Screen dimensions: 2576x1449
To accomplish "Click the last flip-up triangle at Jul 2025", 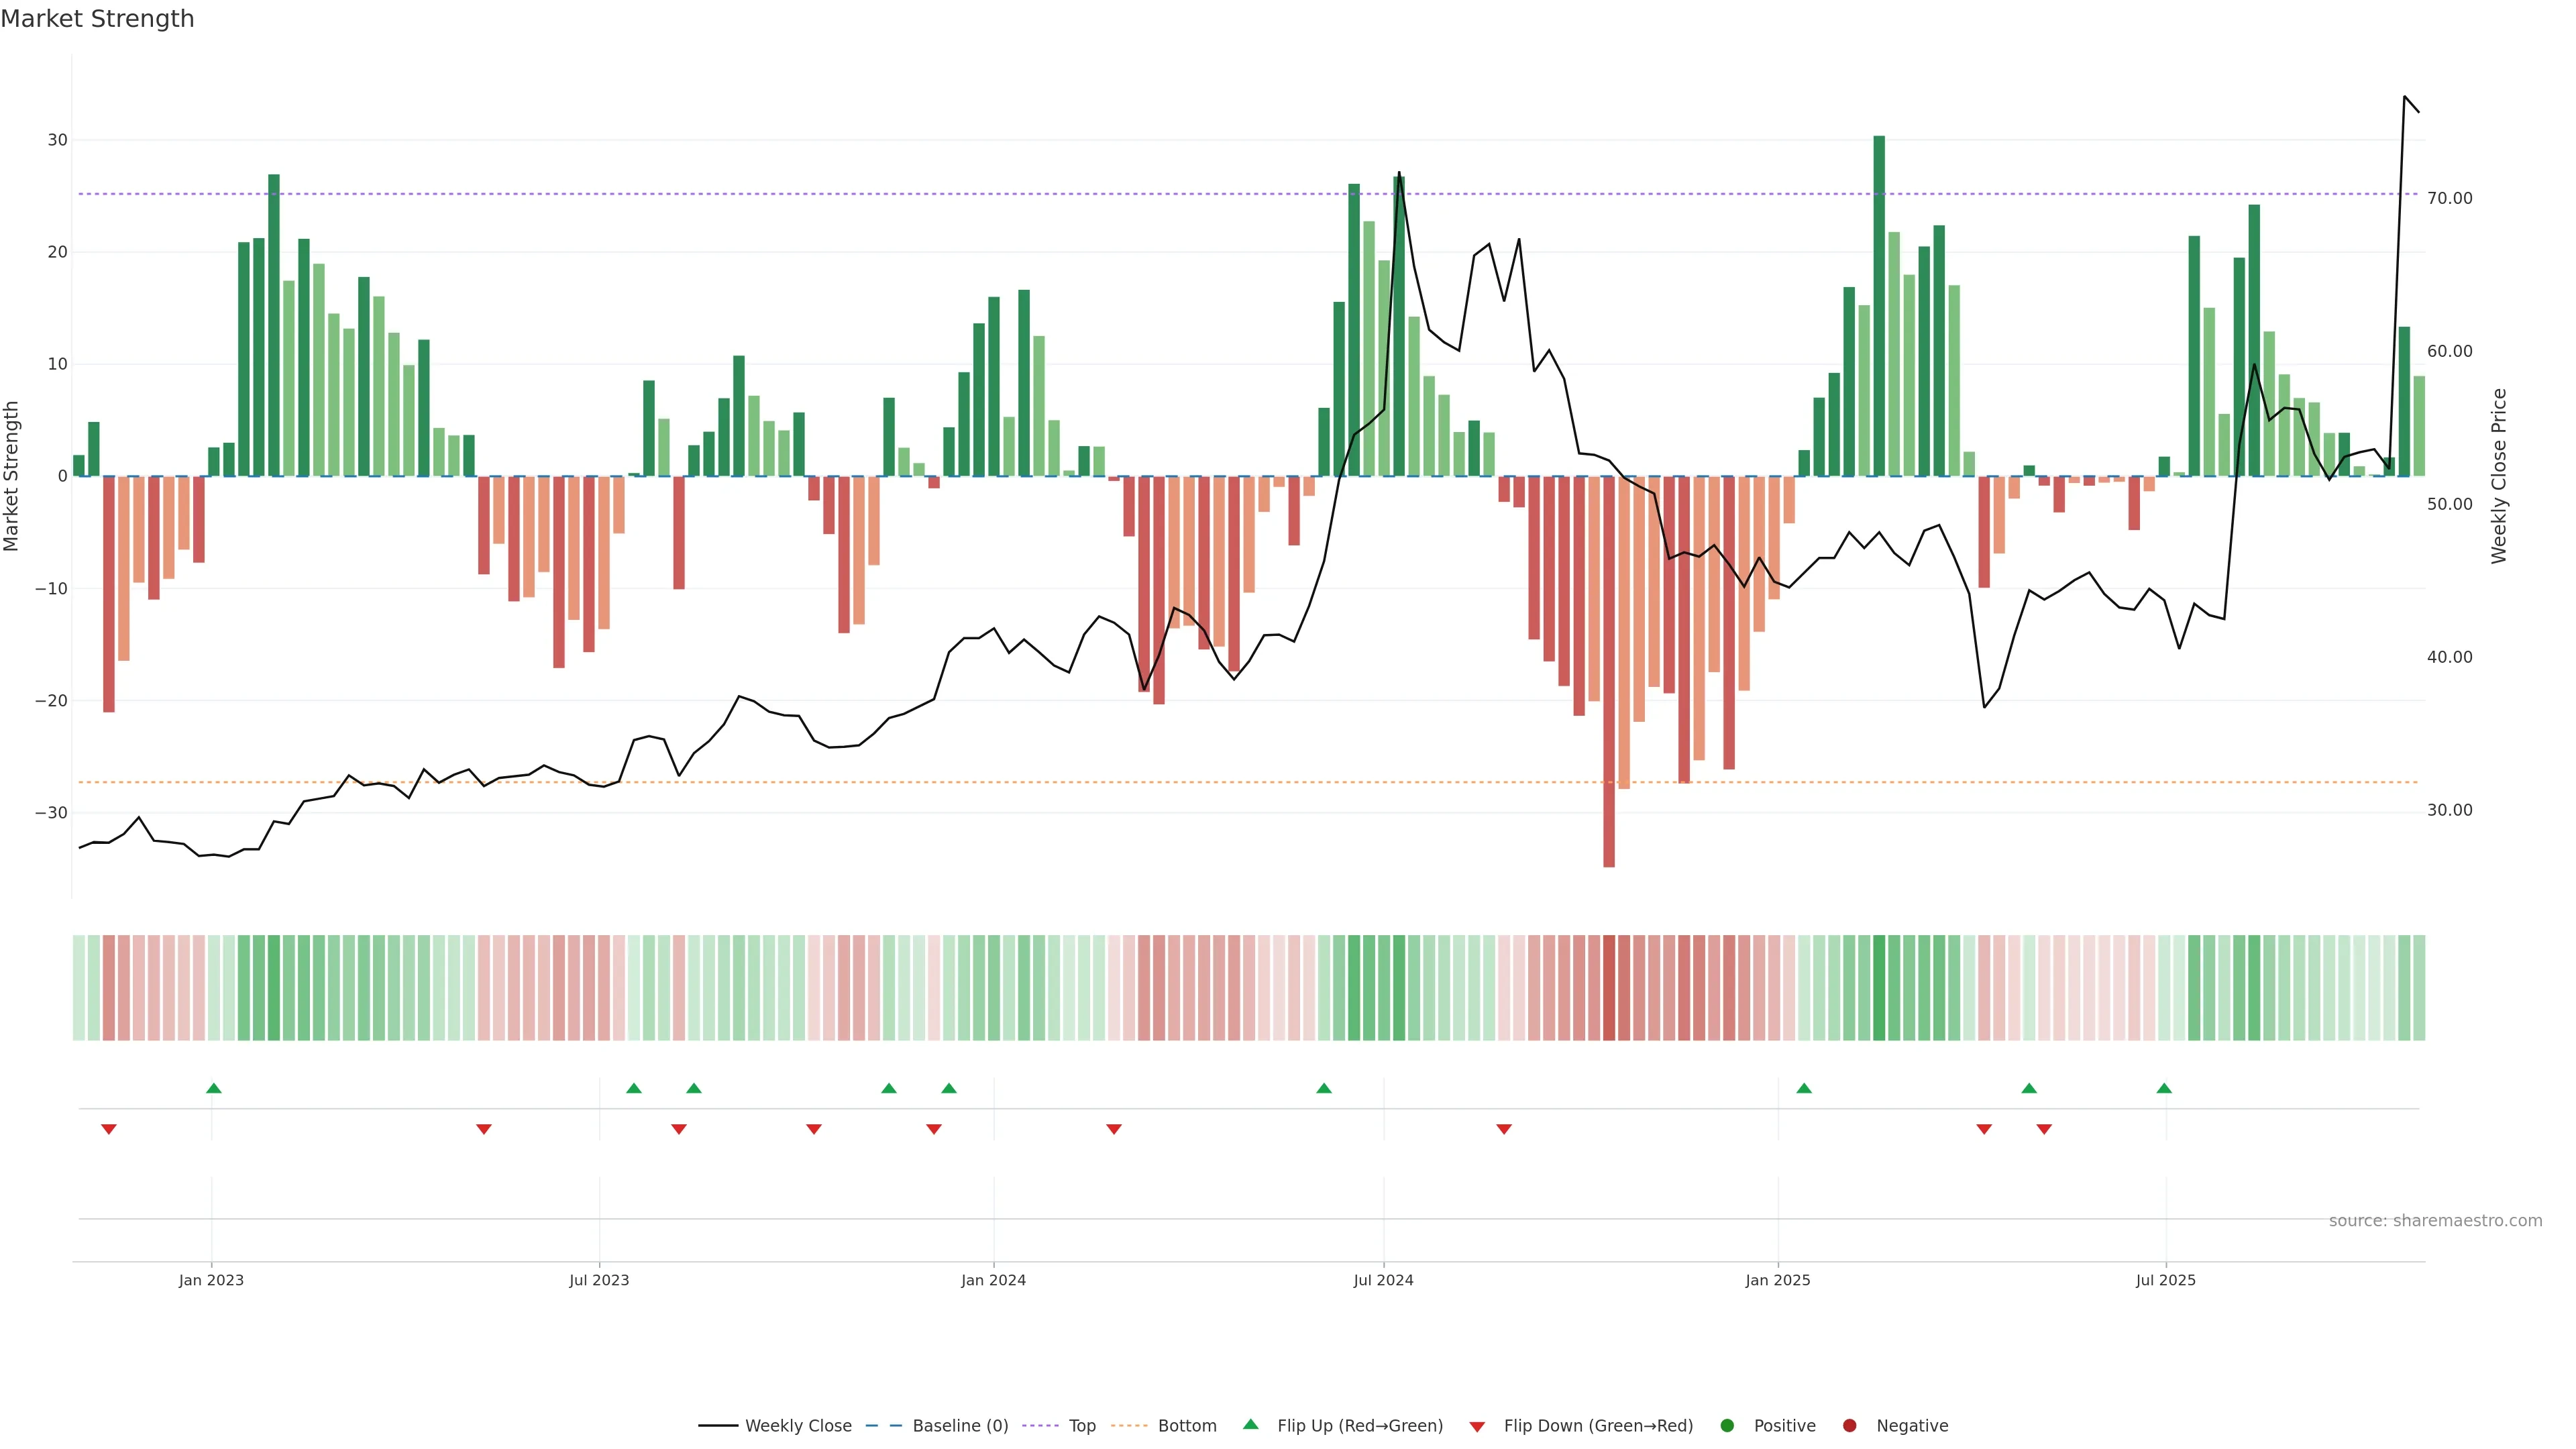I will coord(2164,1088).
